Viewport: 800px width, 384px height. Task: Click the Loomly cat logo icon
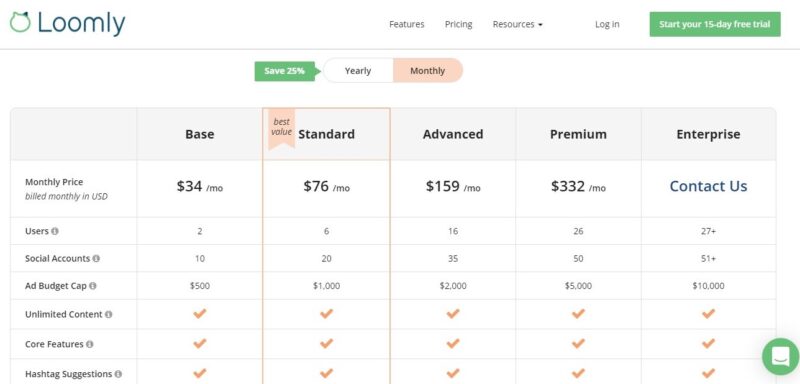[x=20, y=22]
